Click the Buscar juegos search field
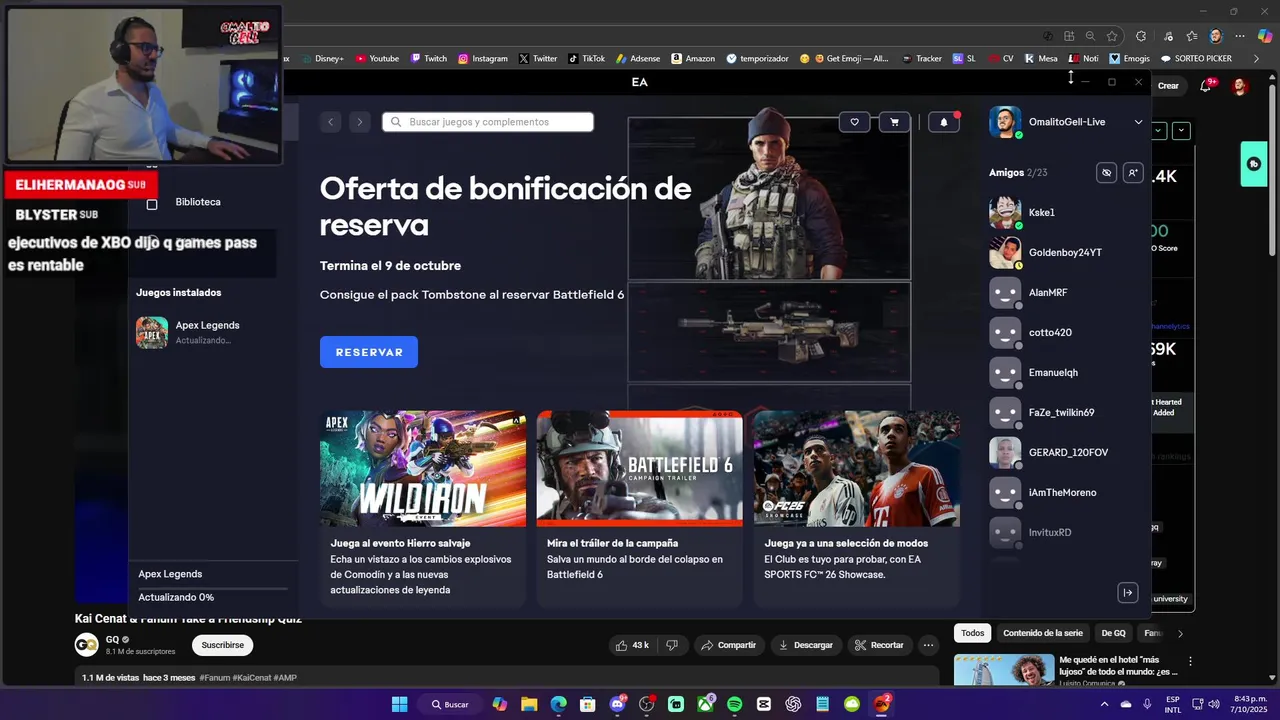Viewport: 1280px width, 720px height. point(488,122)
